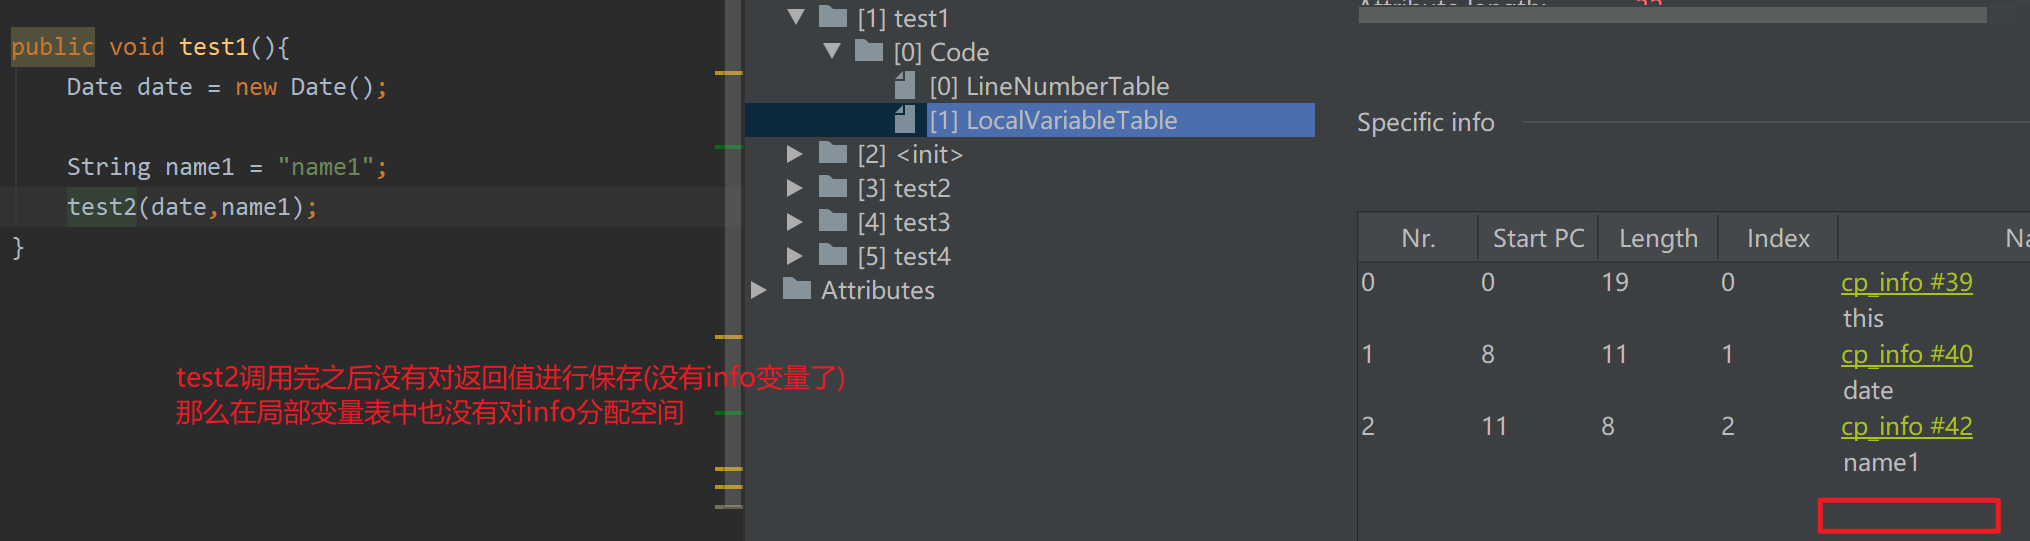Click the test3 folder icon
Image resolution: width=2030 pixels, height=541 pixels.
pyautogui.click(x=833, y=220)
